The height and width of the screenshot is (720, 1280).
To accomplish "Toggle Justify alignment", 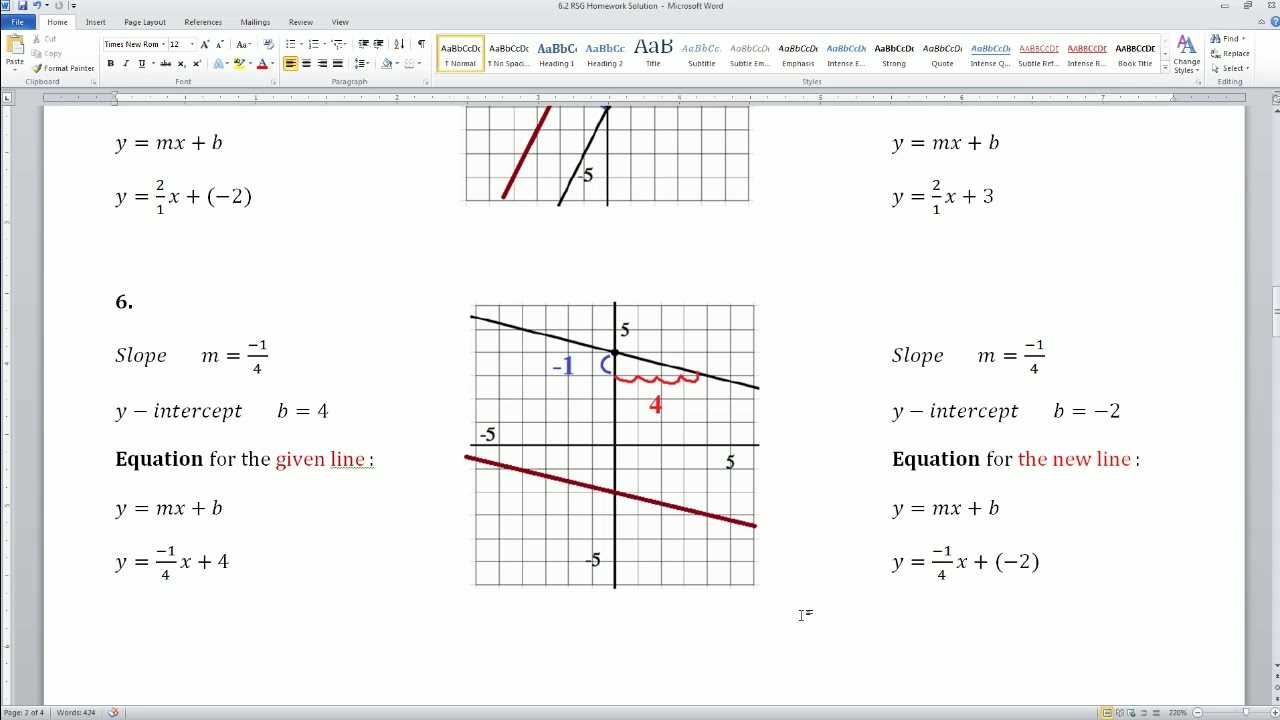I will pos(338,64).
